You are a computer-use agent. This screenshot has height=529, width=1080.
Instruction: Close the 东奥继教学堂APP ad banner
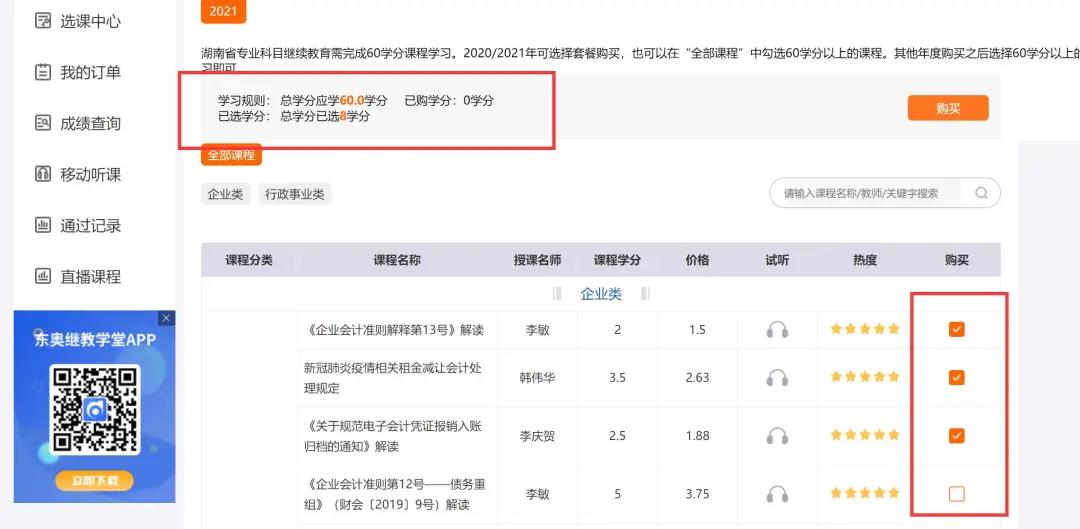pyautogui.click(x=167, y=318)
